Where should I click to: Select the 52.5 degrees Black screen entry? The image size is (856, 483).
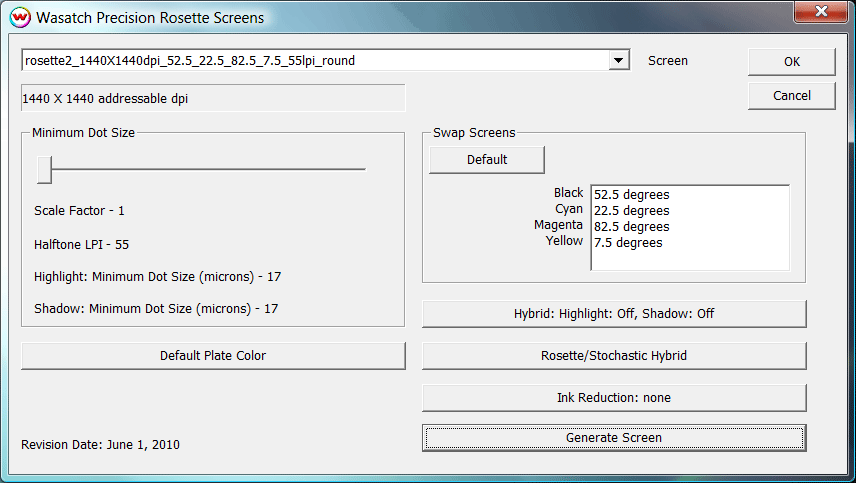tap(631, 194)
